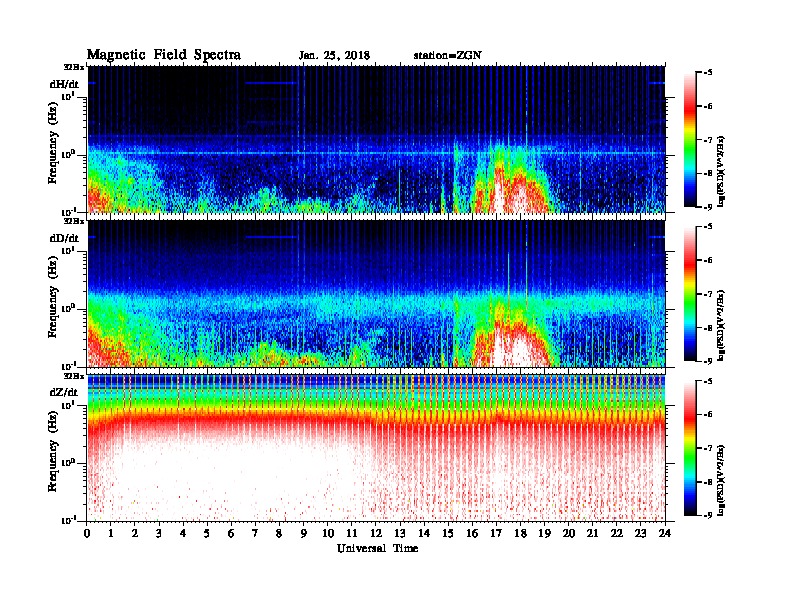The height and width of the screenshot is (612, 792).
Task: Click the "-5" value on dH/dt color bar
Action: (707, 73)
